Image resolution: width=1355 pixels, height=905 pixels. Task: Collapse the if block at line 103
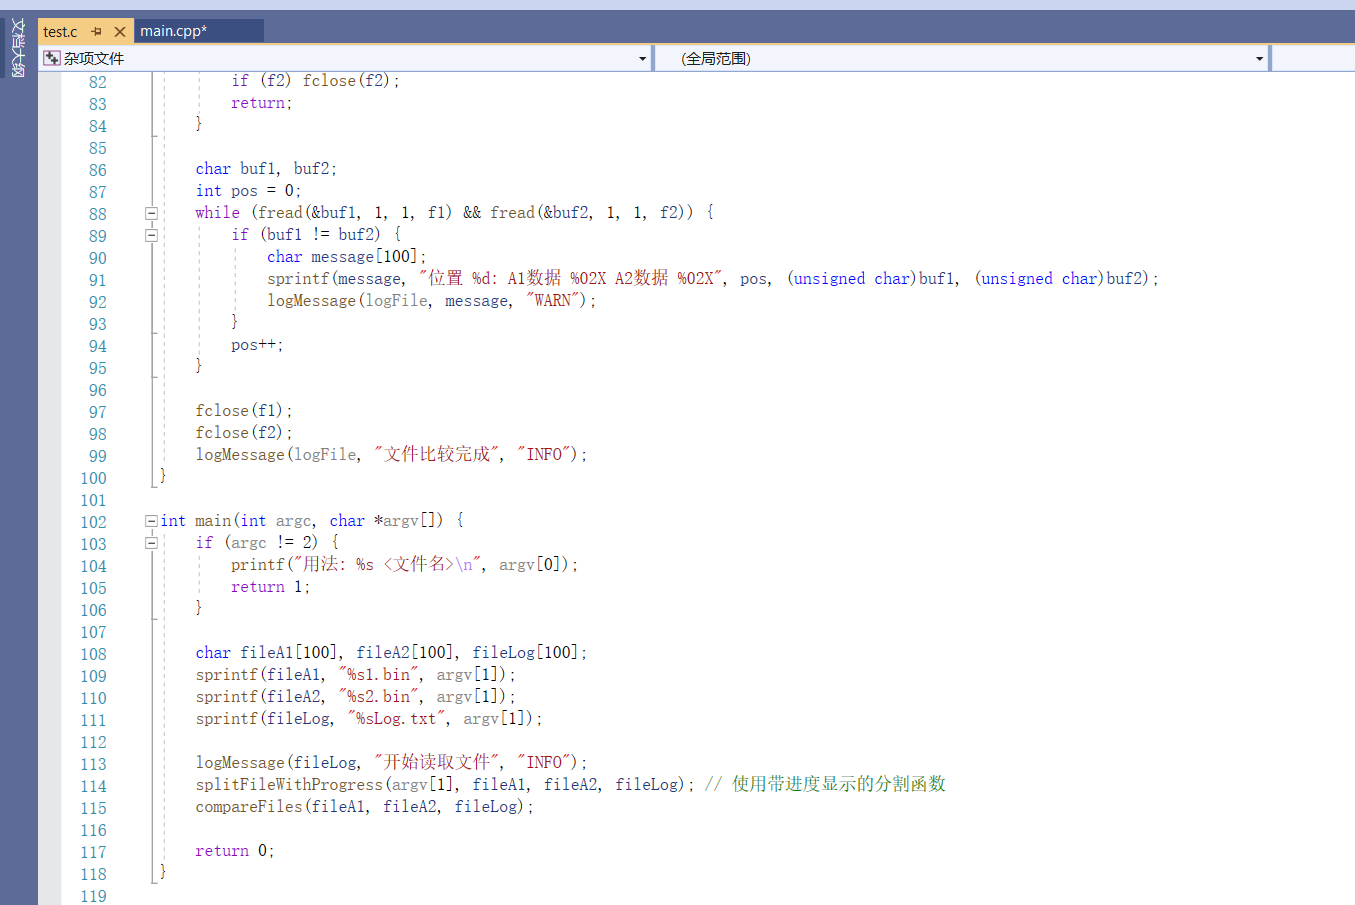coord(151,543)
